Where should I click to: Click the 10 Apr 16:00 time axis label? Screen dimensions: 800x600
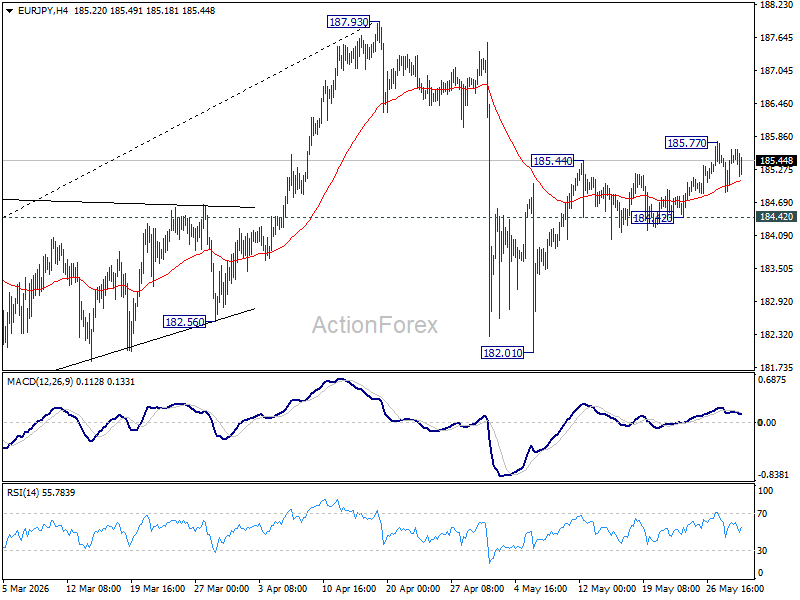(x=349, y=588)
